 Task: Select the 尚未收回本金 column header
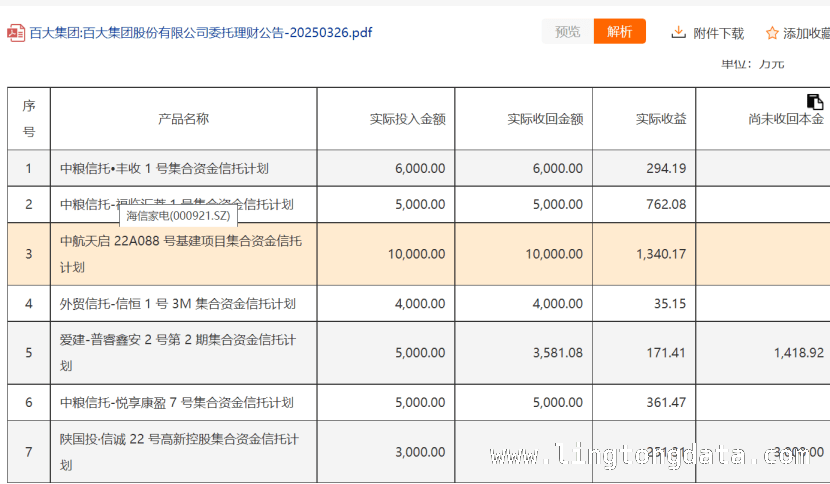(x=763, y=119)
